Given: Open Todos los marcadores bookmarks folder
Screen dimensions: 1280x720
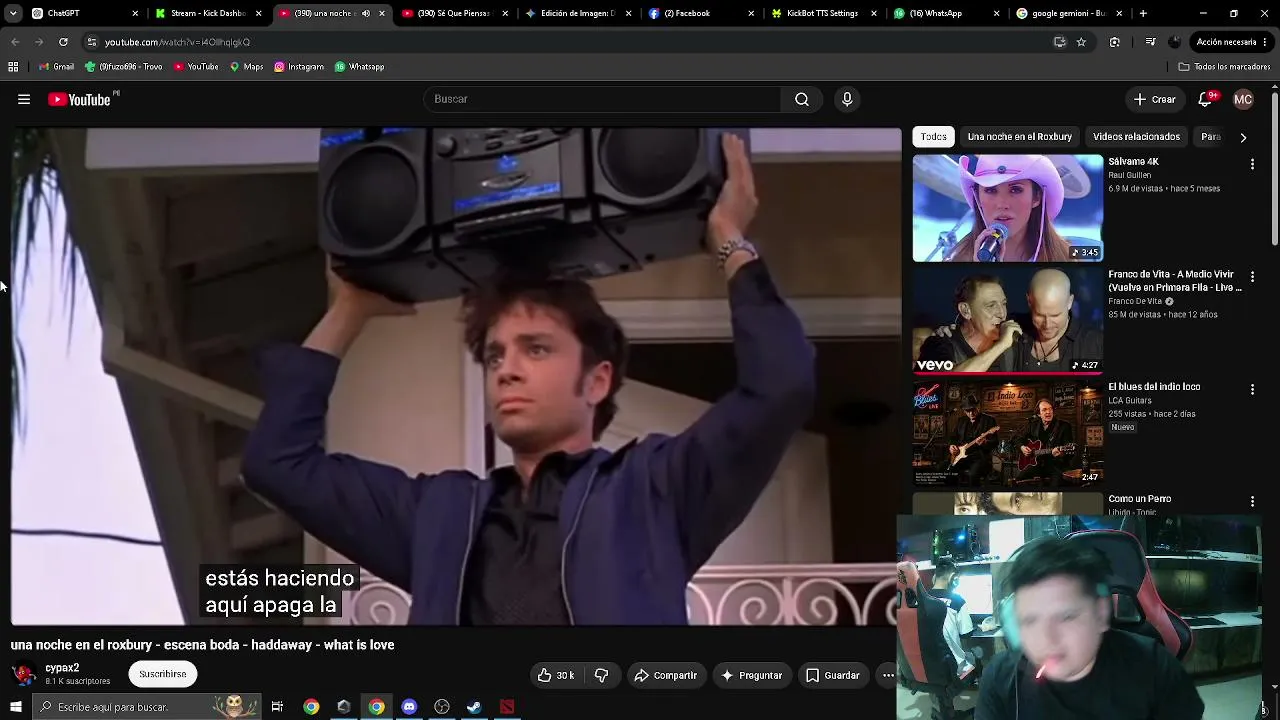Looking at the screenshot, I should coord(1224,67).
